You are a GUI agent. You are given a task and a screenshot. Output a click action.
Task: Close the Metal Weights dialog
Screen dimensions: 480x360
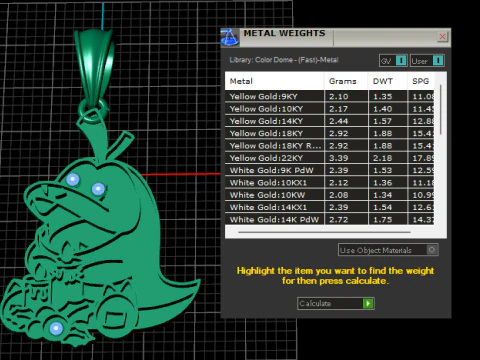tap(442, 36)
